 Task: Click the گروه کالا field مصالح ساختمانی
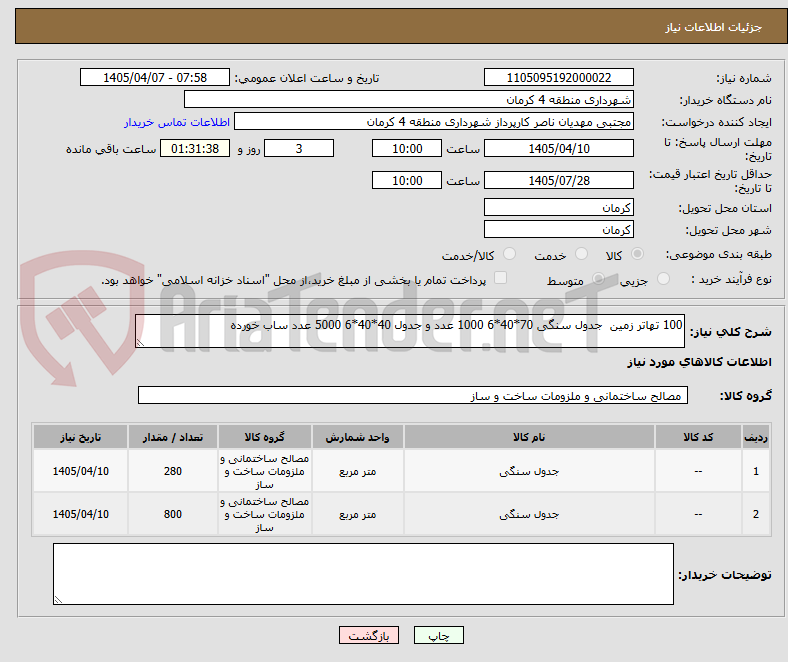[413, 396]
